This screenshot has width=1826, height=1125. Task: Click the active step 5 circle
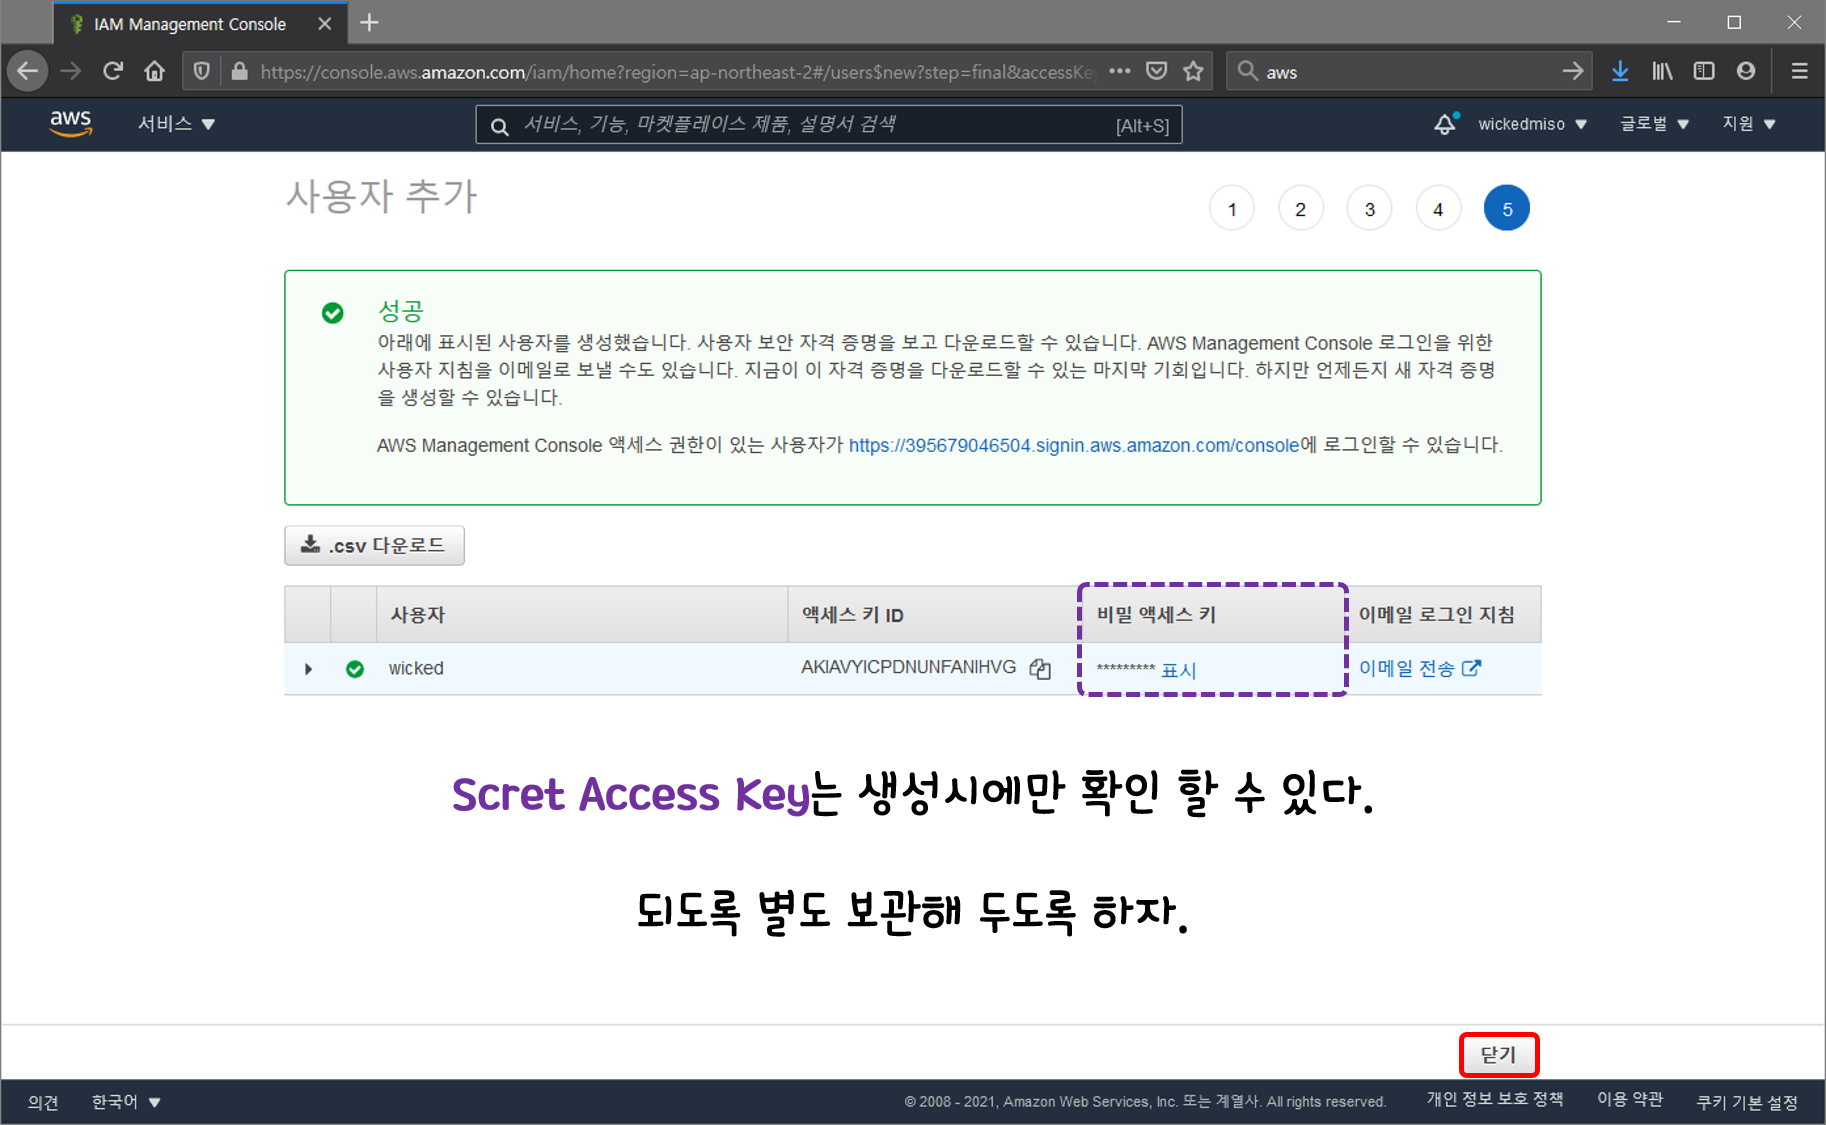(x=1507, y=208)
